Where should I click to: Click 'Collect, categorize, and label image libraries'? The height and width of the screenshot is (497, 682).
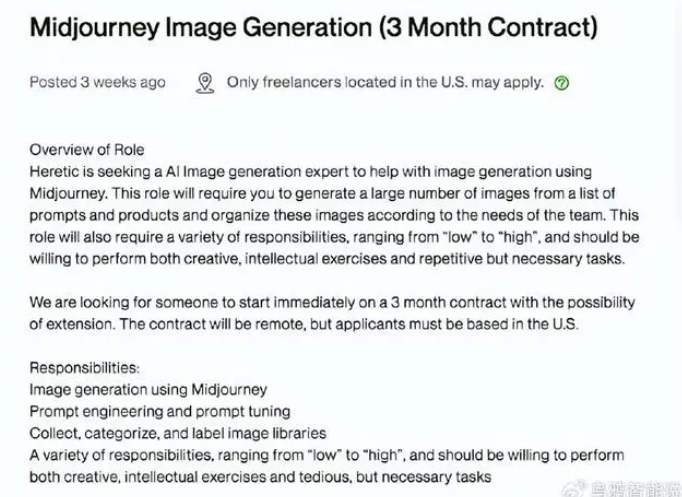(x=178, y=434)
